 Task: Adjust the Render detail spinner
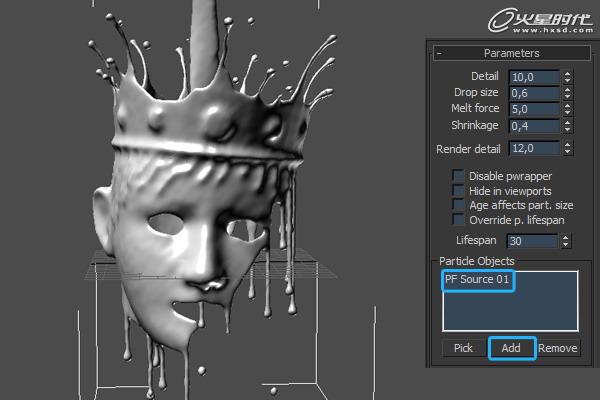567,149
